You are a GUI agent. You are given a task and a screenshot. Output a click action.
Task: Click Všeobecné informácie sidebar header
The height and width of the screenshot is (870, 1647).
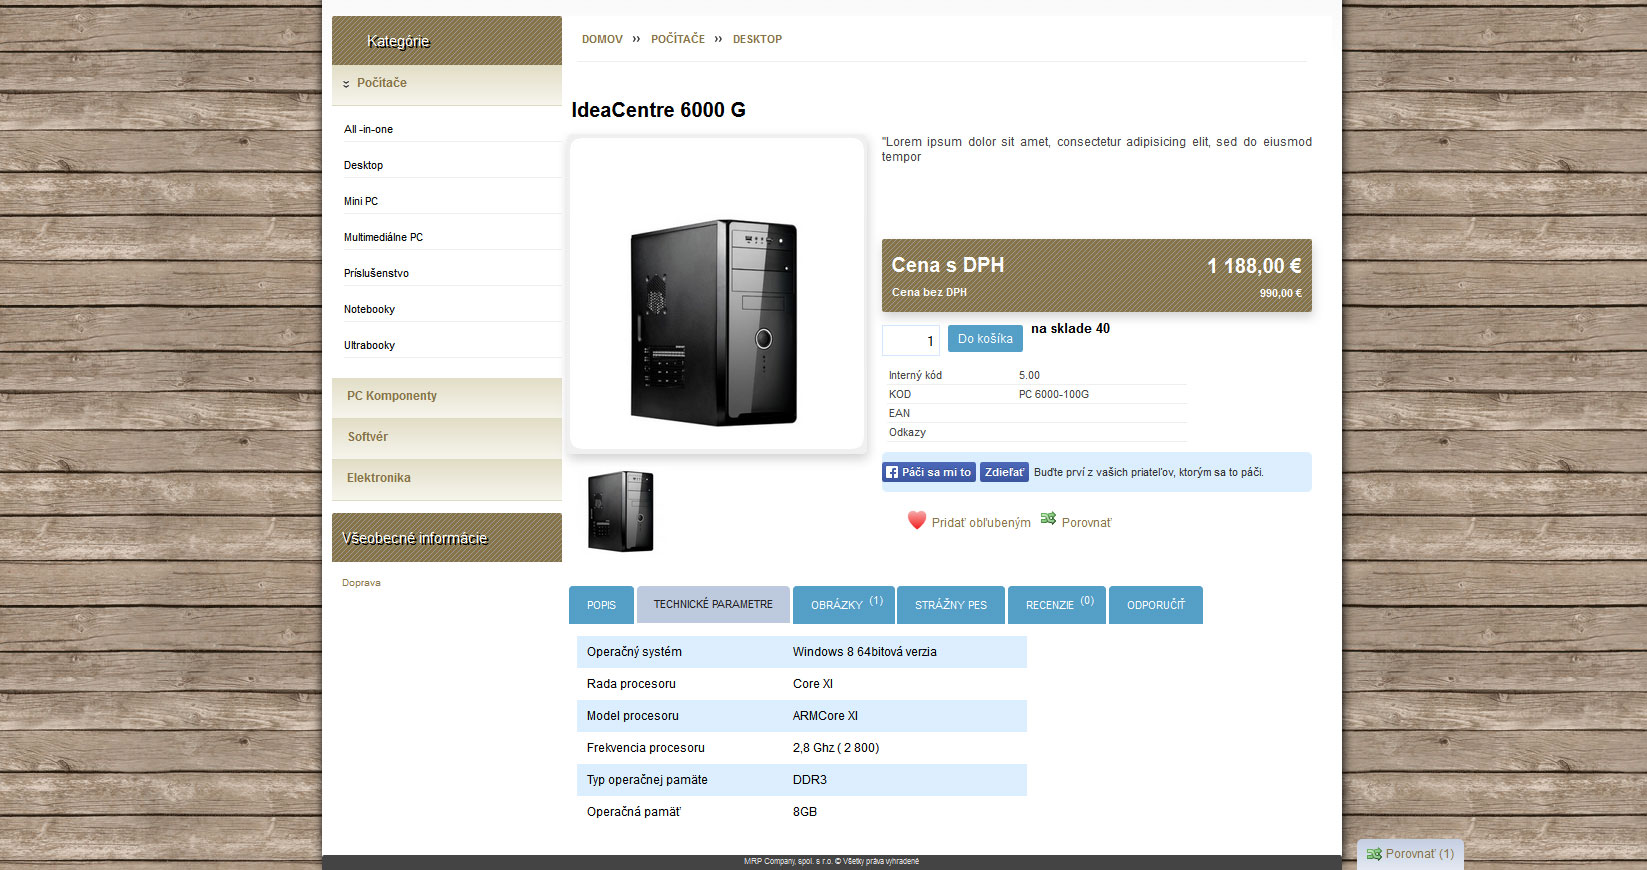447,538
